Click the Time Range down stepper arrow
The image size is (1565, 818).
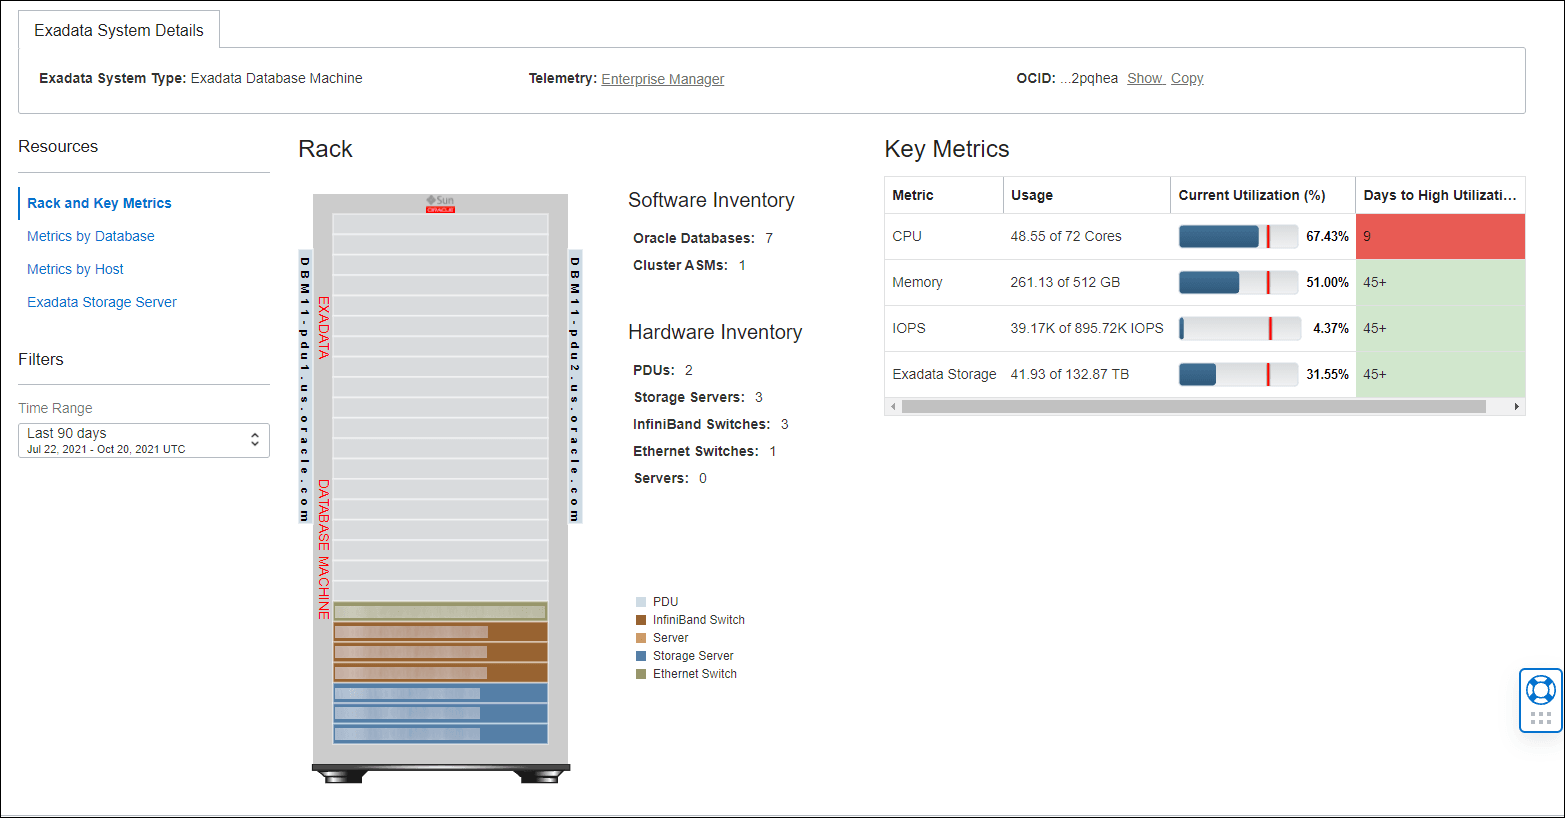256,444
